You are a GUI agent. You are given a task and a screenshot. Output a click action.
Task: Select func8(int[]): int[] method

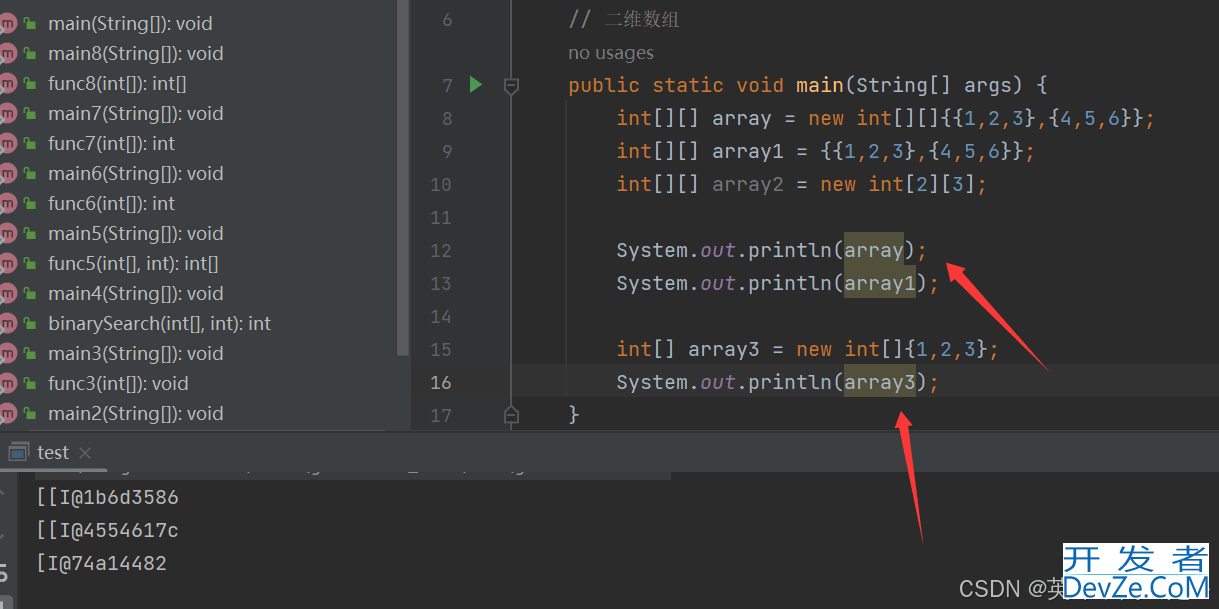117,83
